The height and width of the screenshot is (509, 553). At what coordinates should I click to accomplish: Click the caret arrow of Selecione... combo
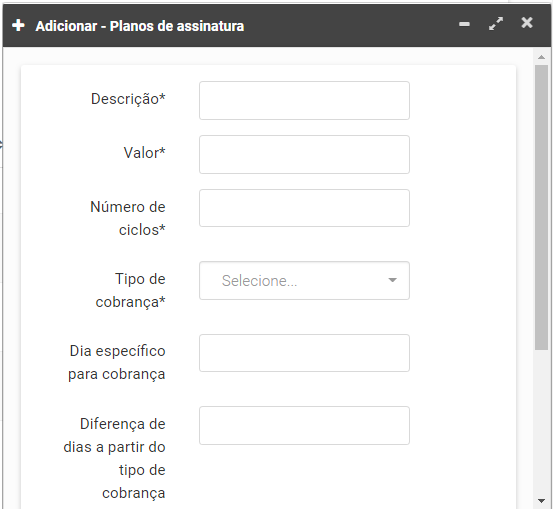pyautogui.click(x=393, y=280)
